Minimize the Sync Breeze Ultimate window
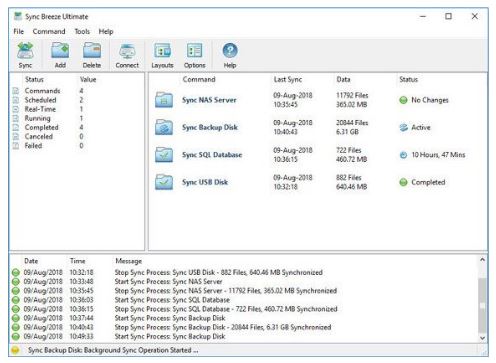The image size is (496, 363). tap(423, 16)
